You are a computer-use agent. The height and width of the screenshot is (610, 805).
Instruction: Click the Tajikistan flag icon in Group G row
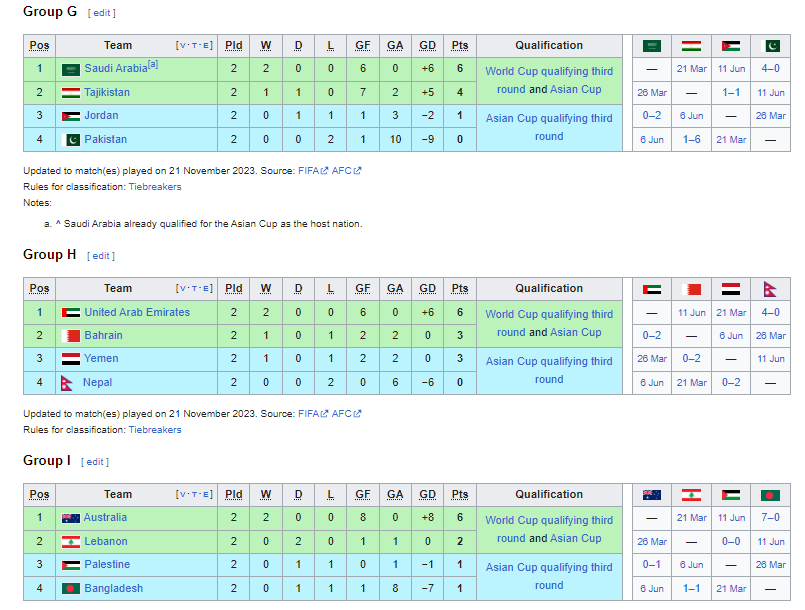tap(70, 93)
